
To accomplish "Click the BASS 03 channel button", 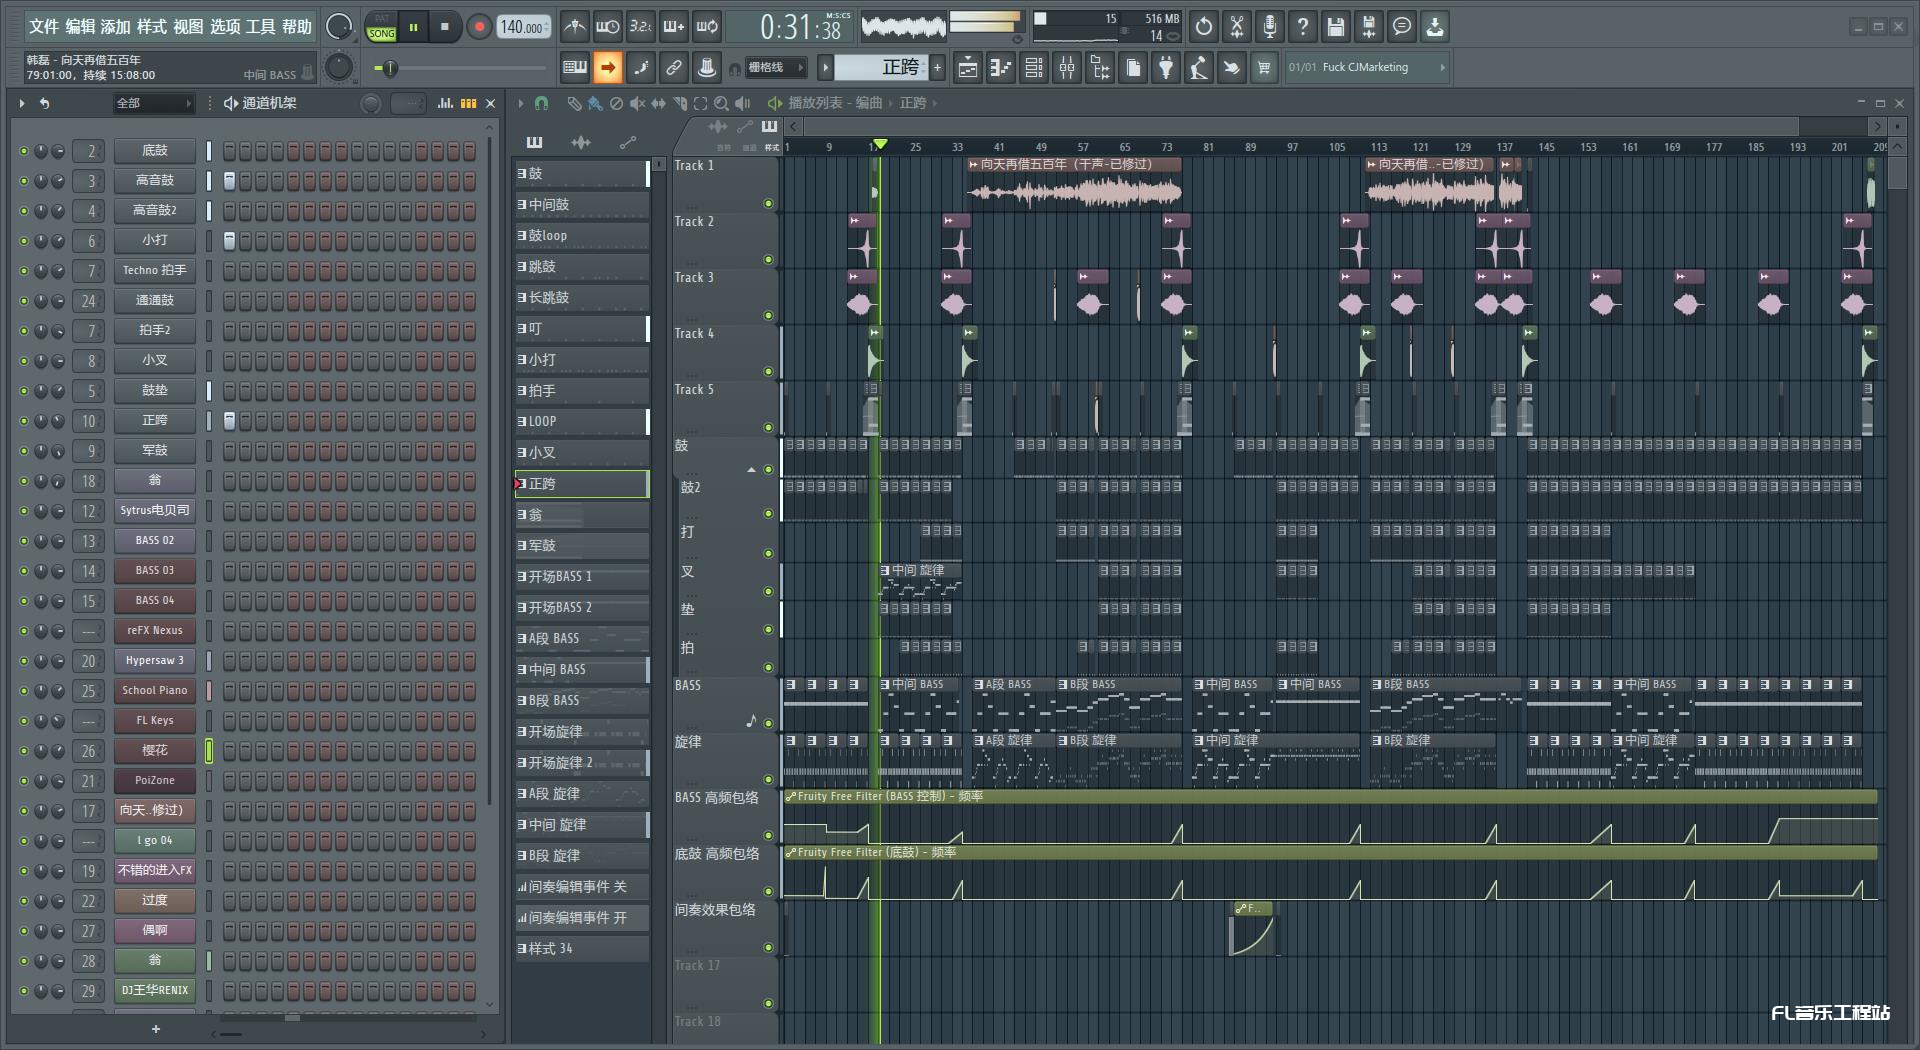I will [x=155, y=571].
